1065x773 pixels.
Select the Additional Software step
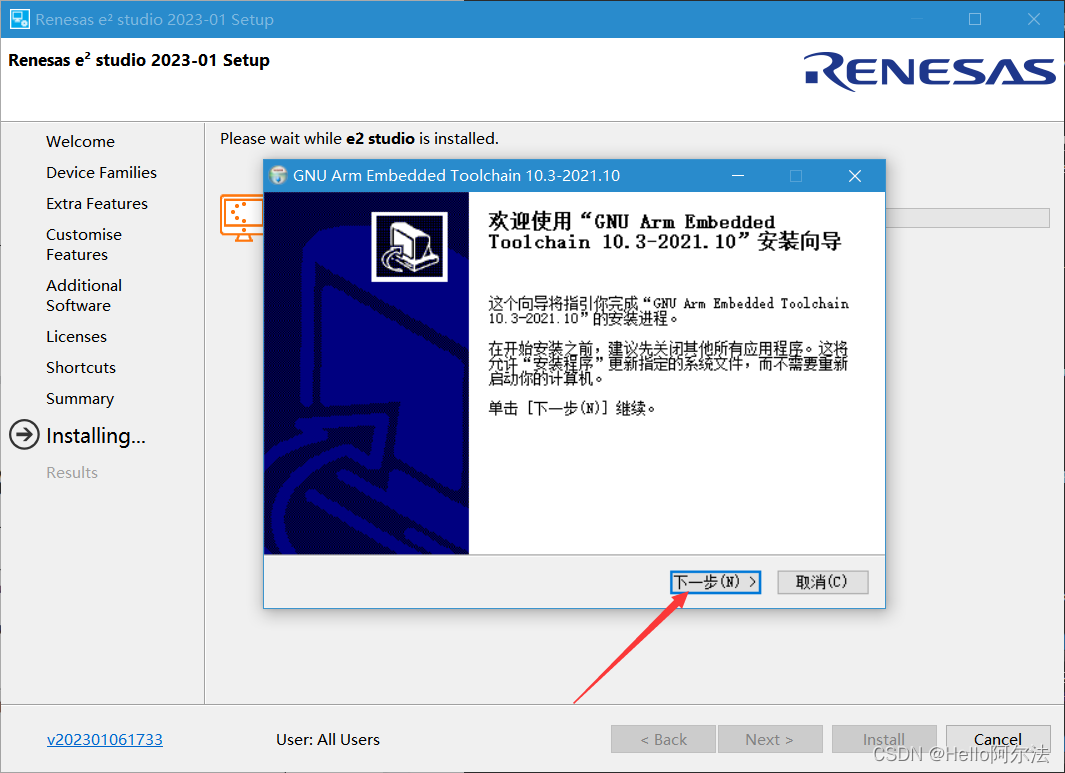point(84,295)
